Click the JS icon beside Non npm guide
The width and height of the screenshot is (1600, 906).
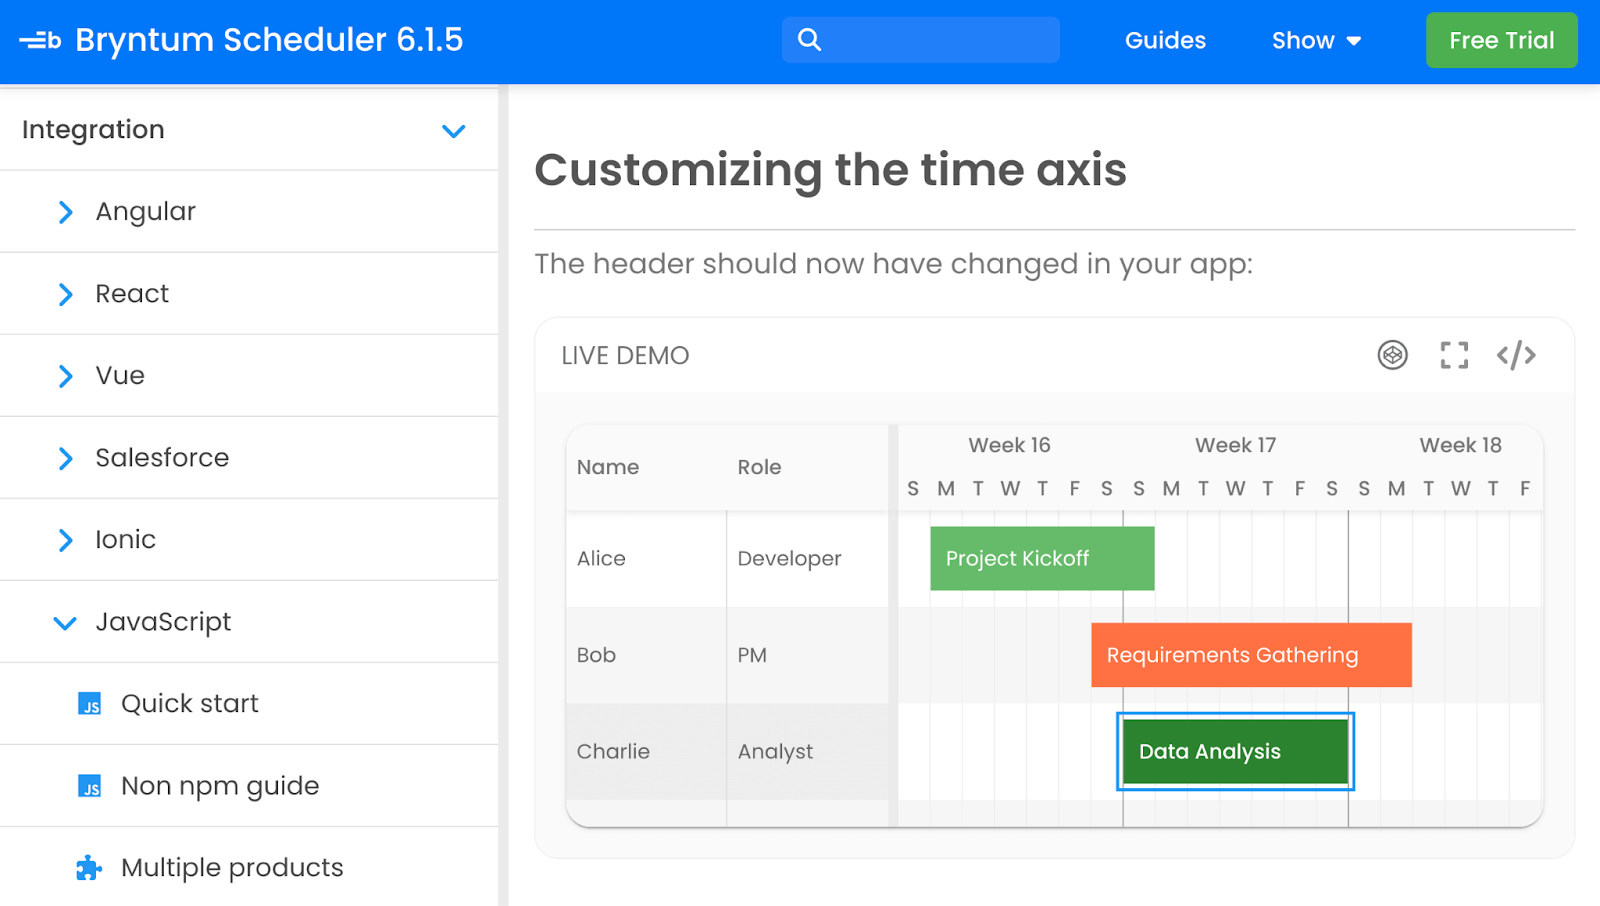click(89, 786)
